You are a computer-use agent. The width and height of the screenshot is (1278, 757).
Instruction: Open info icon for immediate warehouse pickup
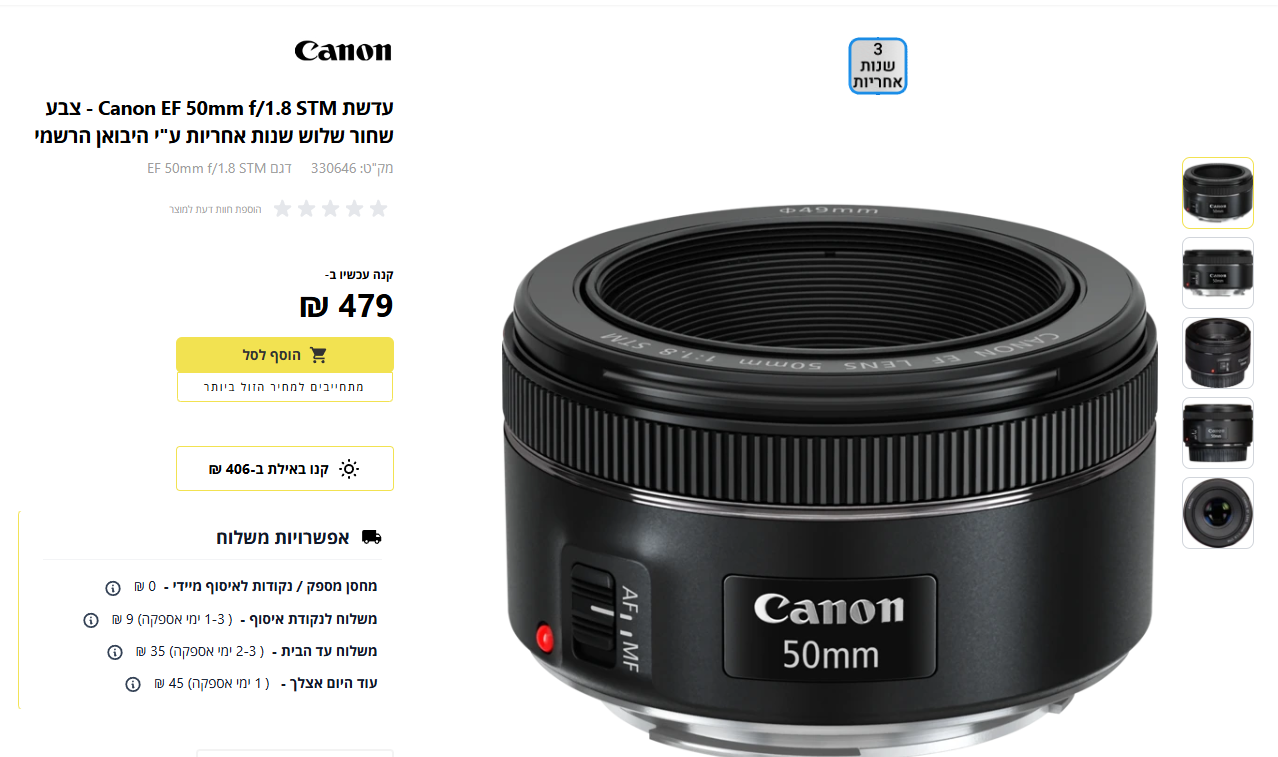(113, 587)
